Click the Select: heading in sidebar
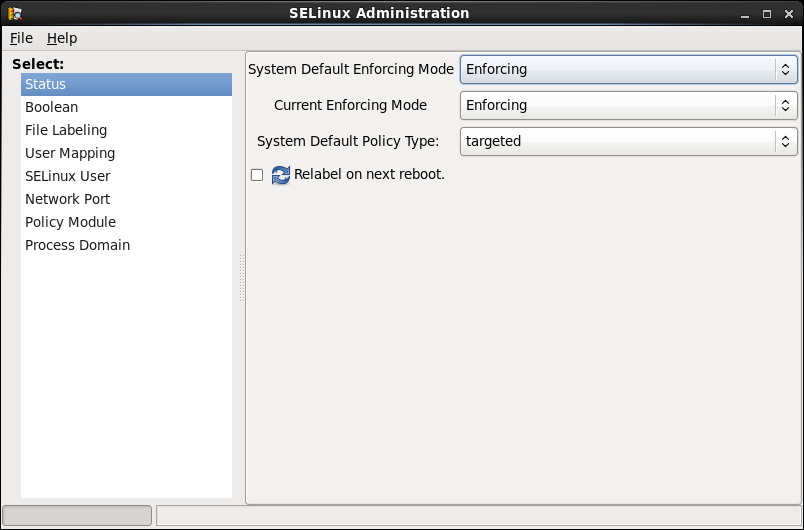The height and width of the screenshot is (530, 804). click(38, 64)
